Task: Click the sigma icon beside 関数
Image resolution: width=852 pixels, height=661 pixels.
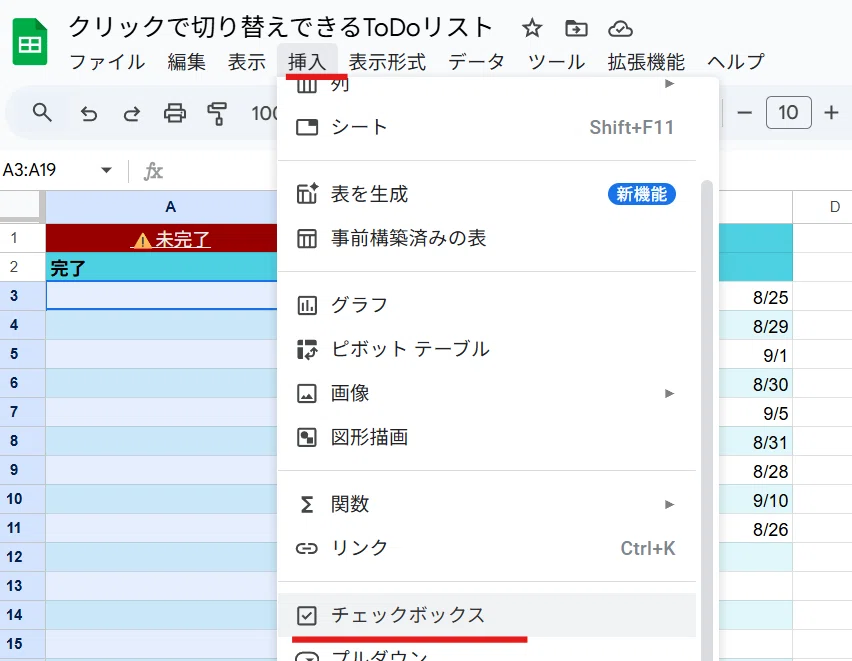Action: point(306,505)
